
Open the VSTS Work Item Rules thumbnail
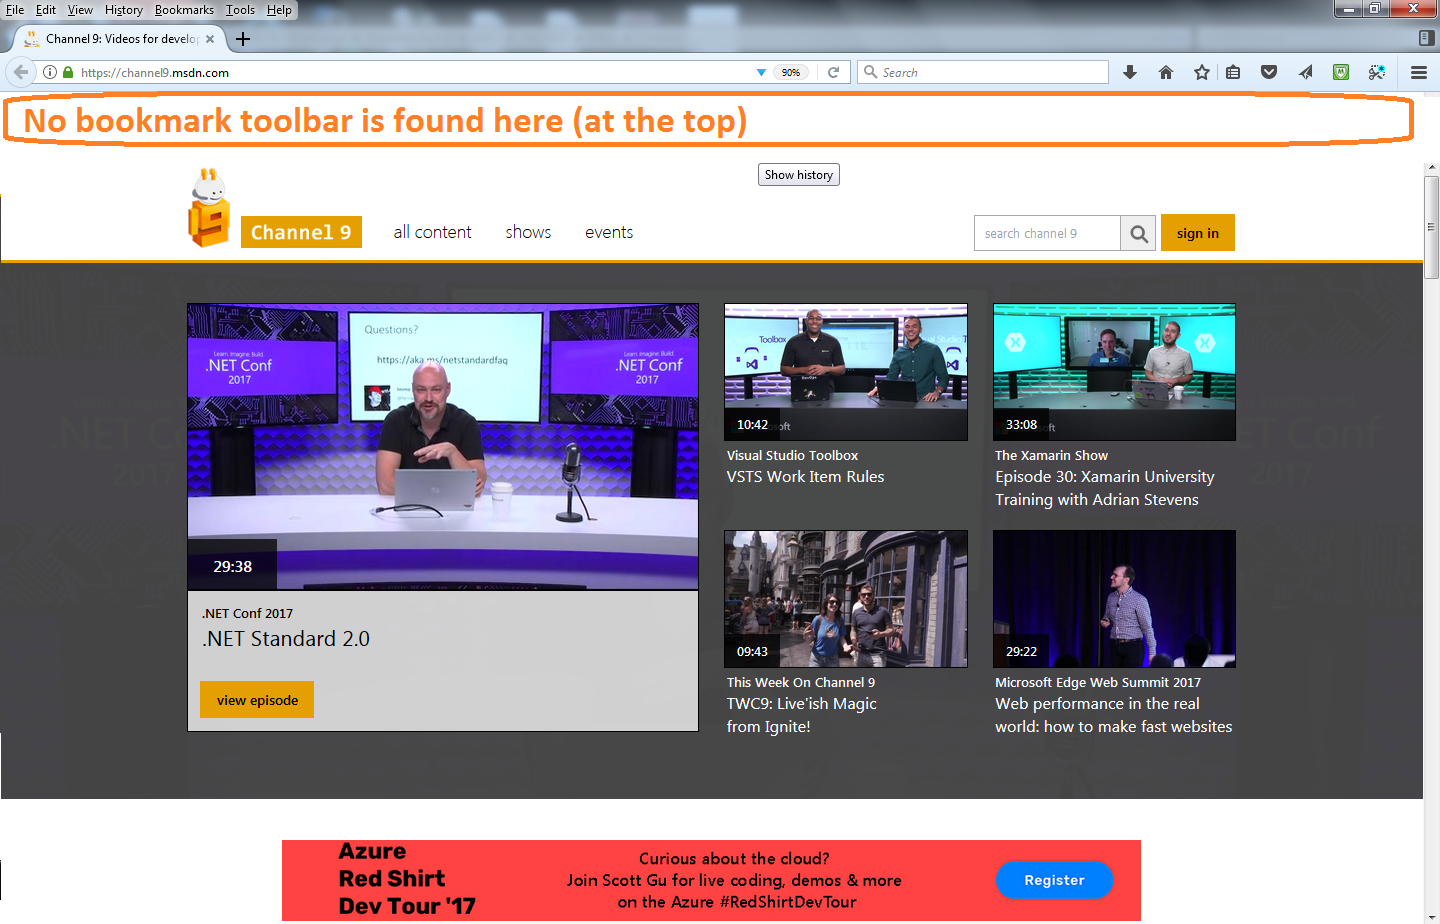pyautogui.click(x=846, y=372)
